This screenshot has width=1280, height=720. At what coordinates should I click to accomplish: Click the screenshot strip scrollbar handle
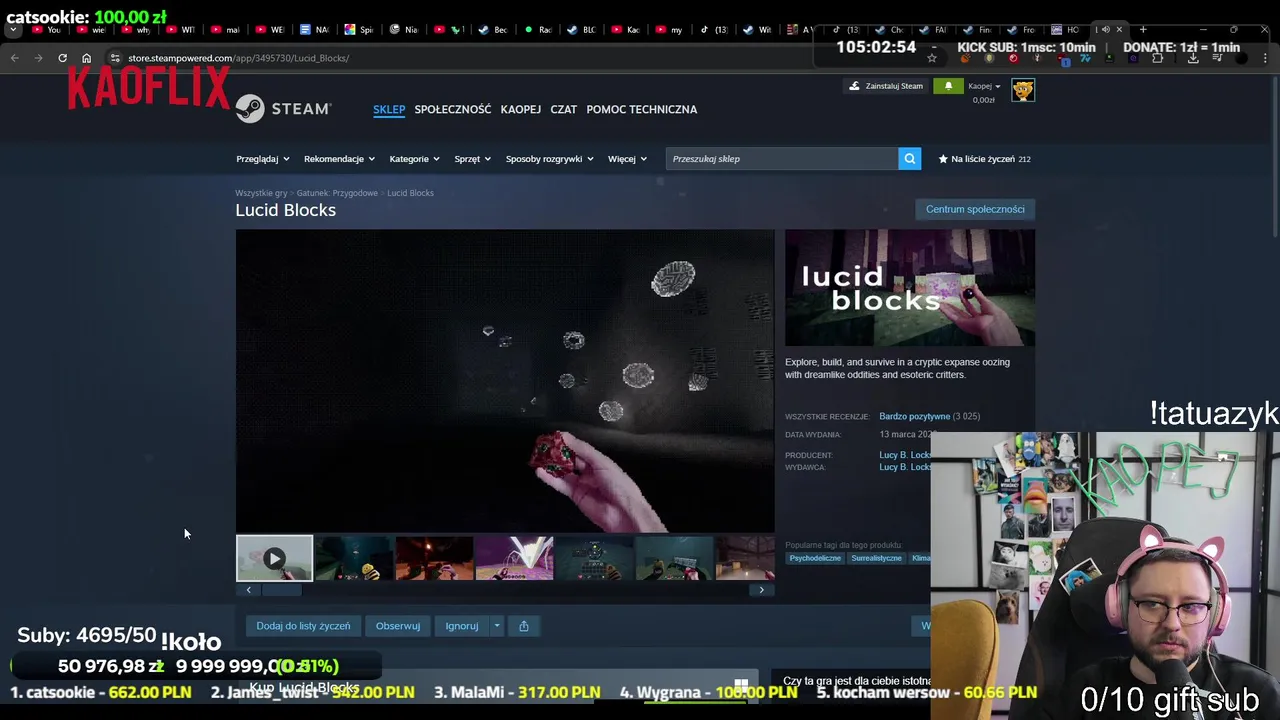click(281, 590)
